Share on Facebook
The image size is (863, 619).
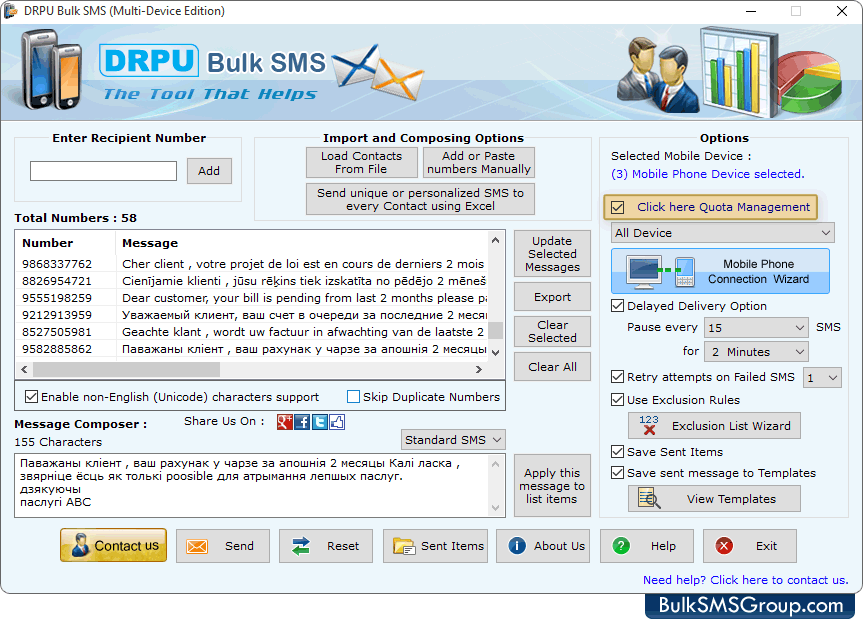(301, 422)
